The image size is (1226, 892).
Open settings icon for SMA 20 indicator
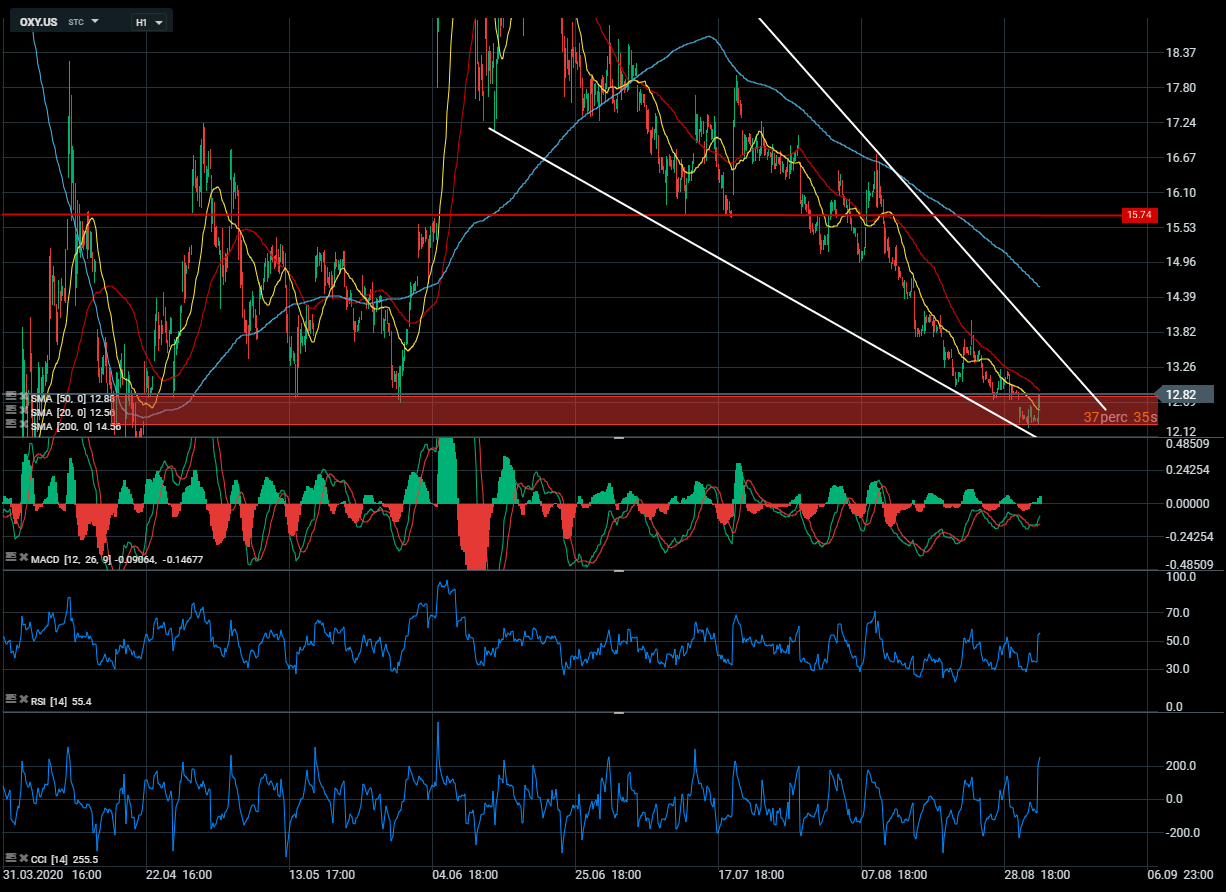(x=9, y=411)
